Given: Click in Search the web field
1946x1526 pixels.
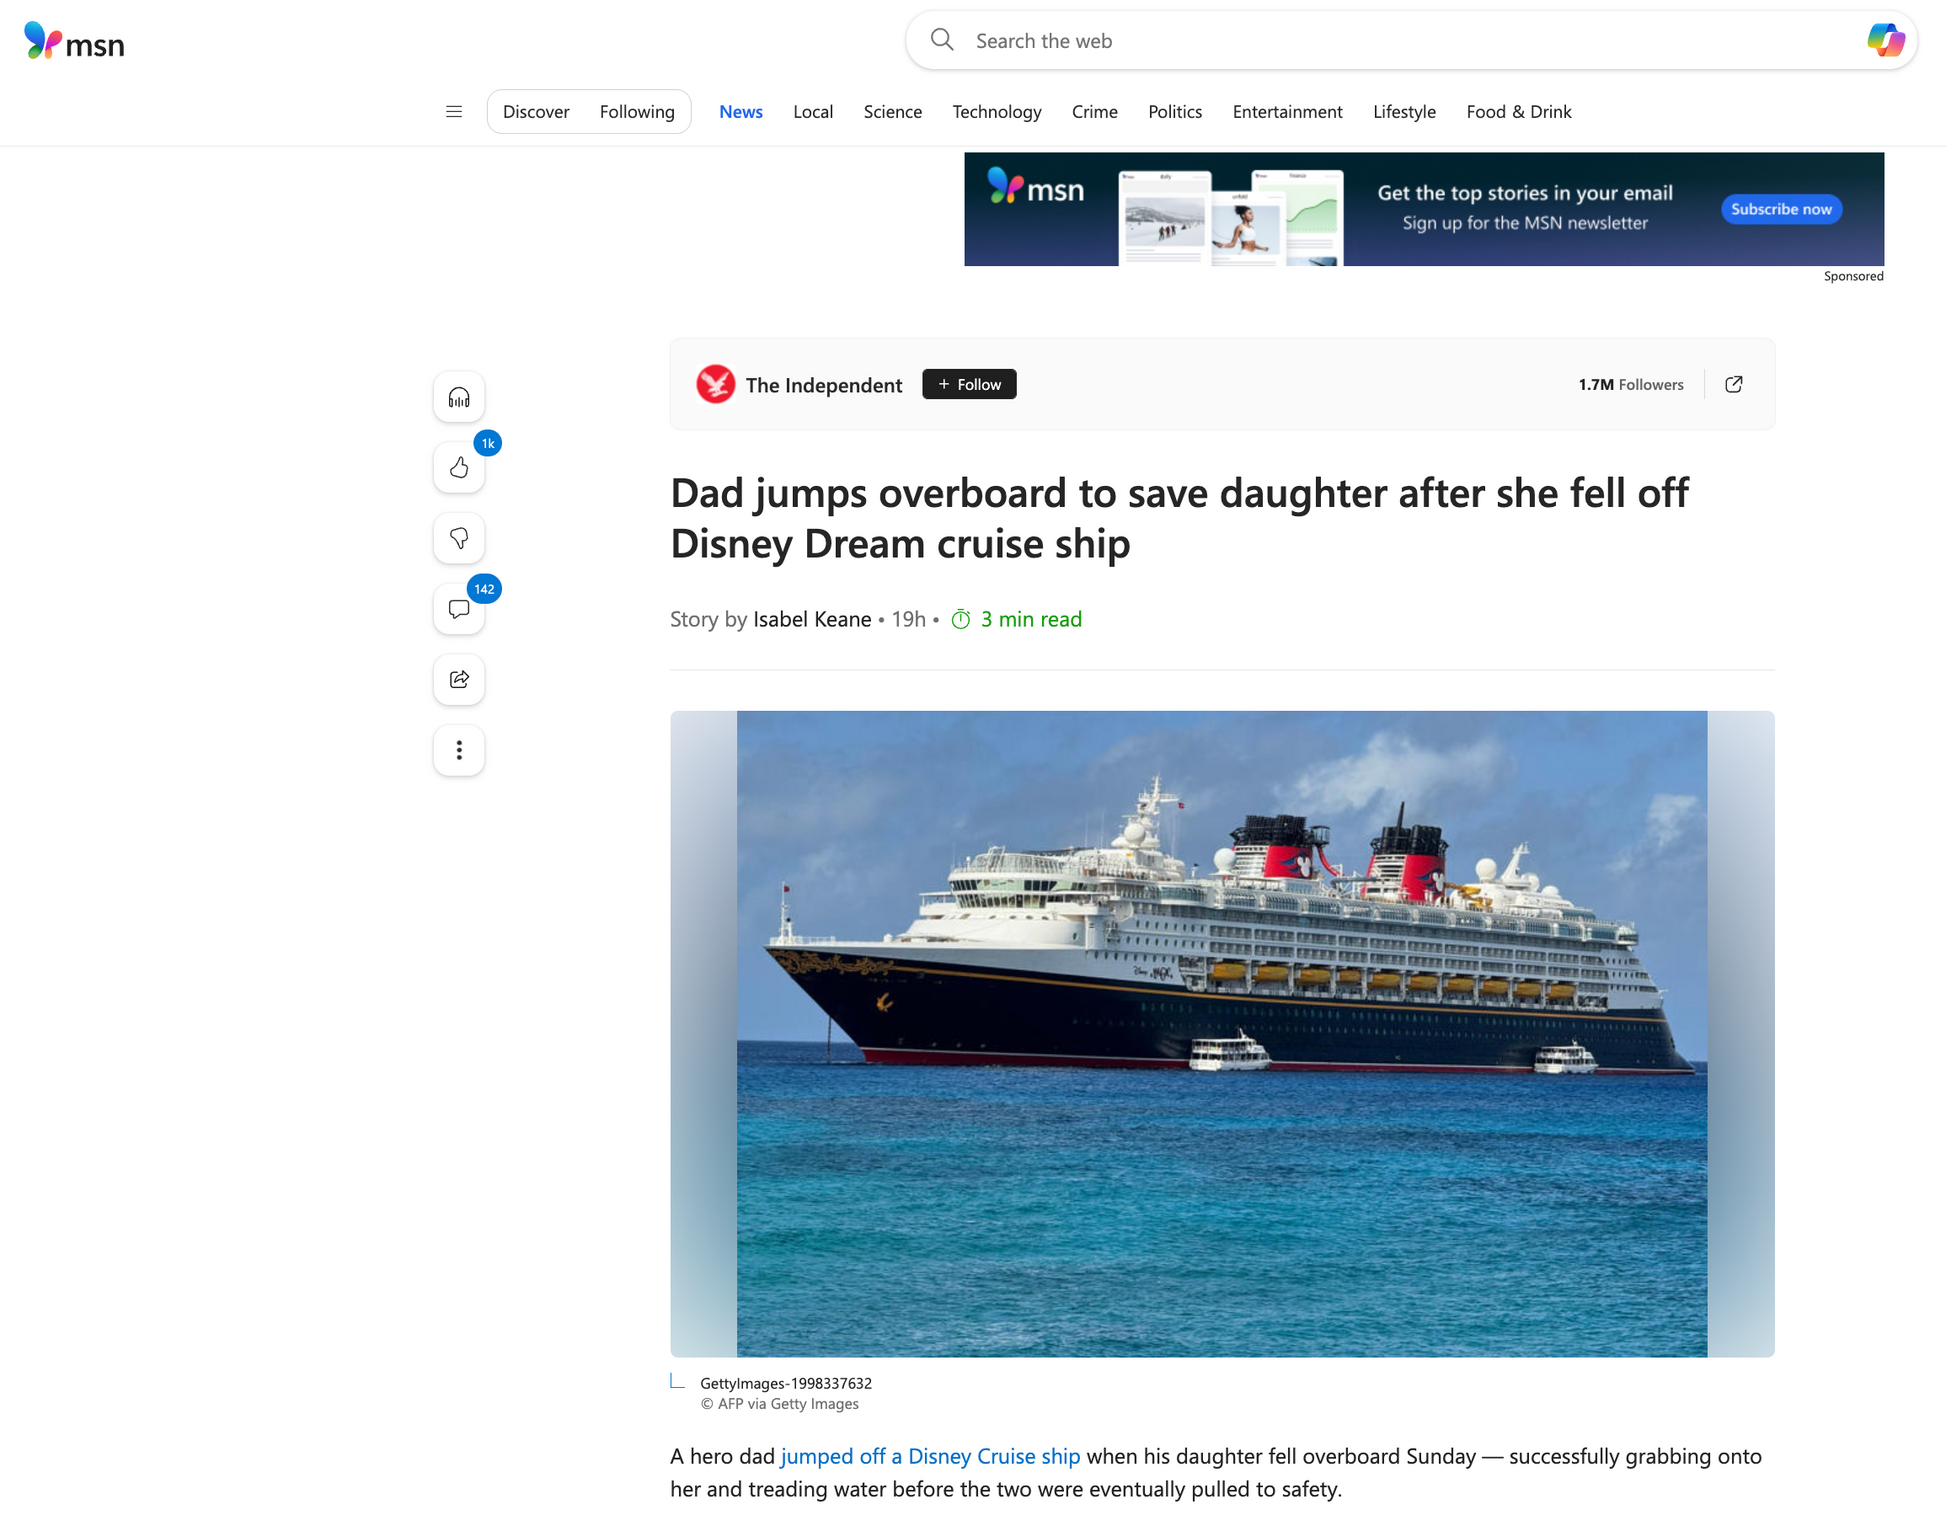Looking at the screenshot, I should [1410, 40].
